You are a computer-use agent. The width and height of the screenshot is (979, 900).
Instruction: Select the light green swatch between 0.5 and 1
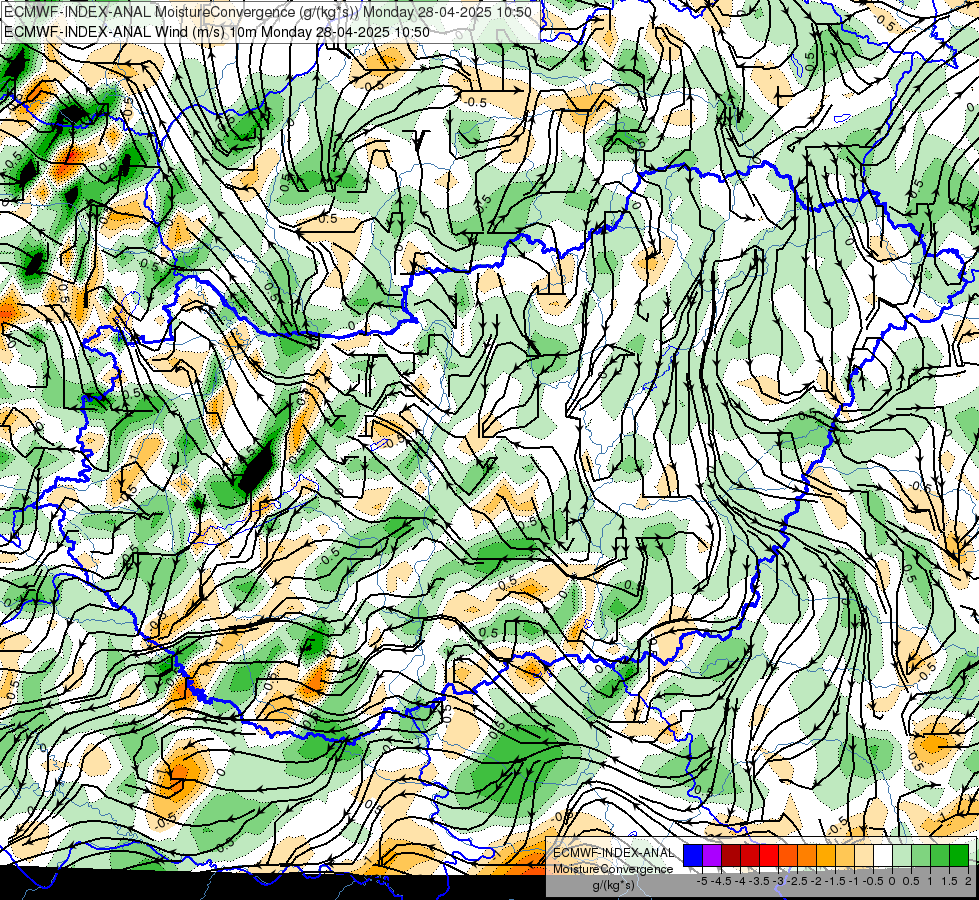point(921,856)
